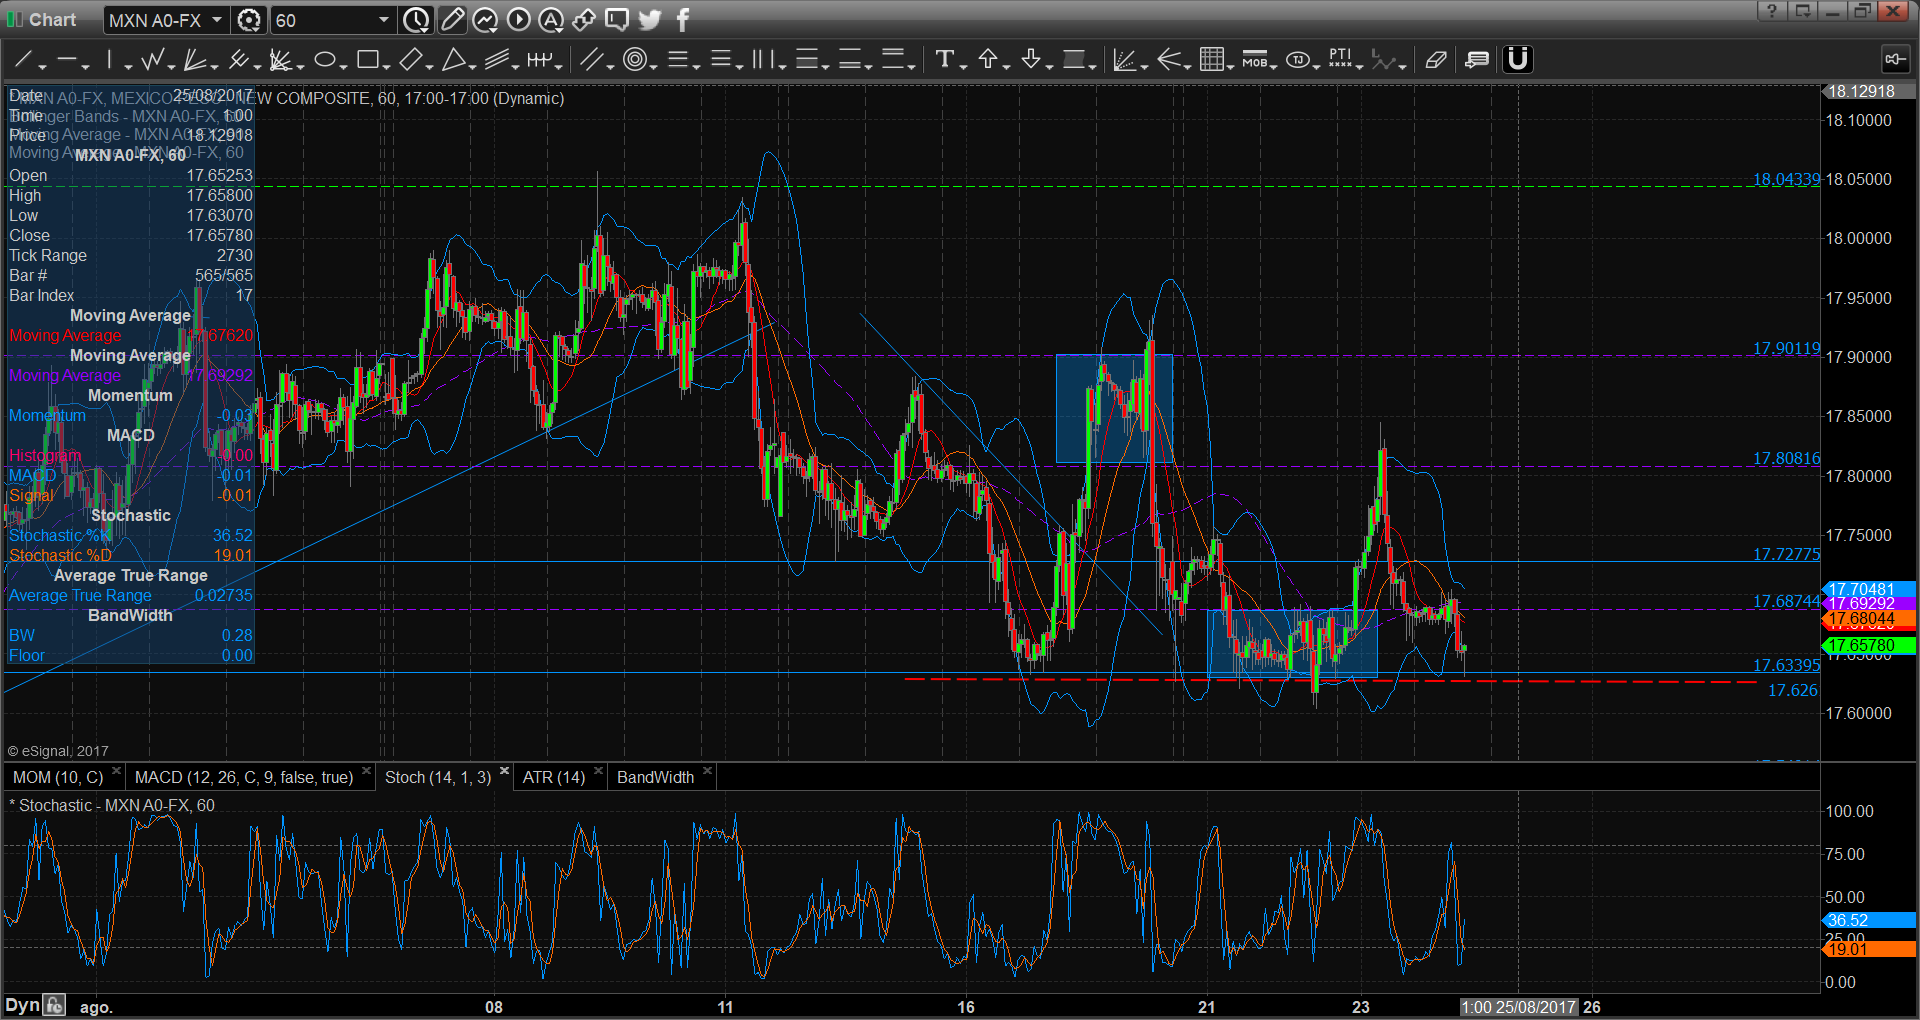Open the alerts 'A' circle icon
Image resolution: width=1920 pixels, height=1020 pixels.
click(551, 19)
